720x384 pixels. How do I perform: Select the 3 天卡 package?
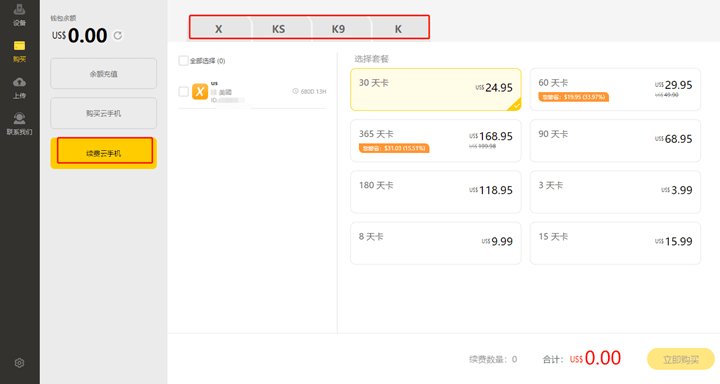pyautogui.click(x=615, y=192)
